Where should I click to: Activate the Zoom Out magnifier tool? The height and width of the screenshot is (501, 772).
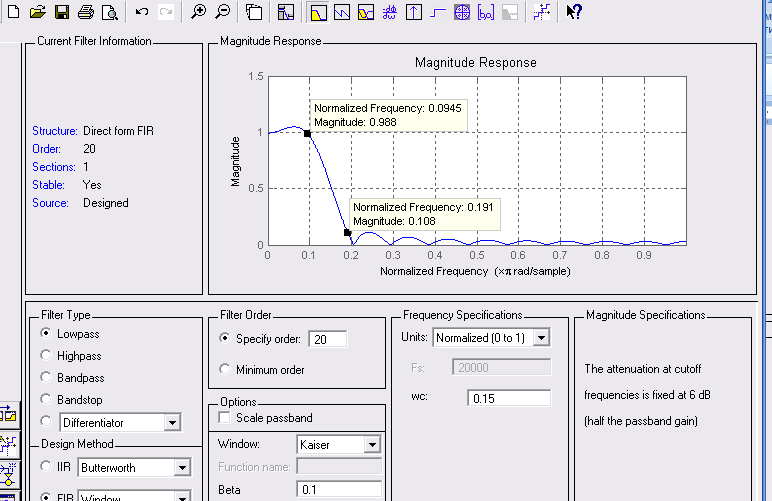pyautogui.click(x=223, y=11)
